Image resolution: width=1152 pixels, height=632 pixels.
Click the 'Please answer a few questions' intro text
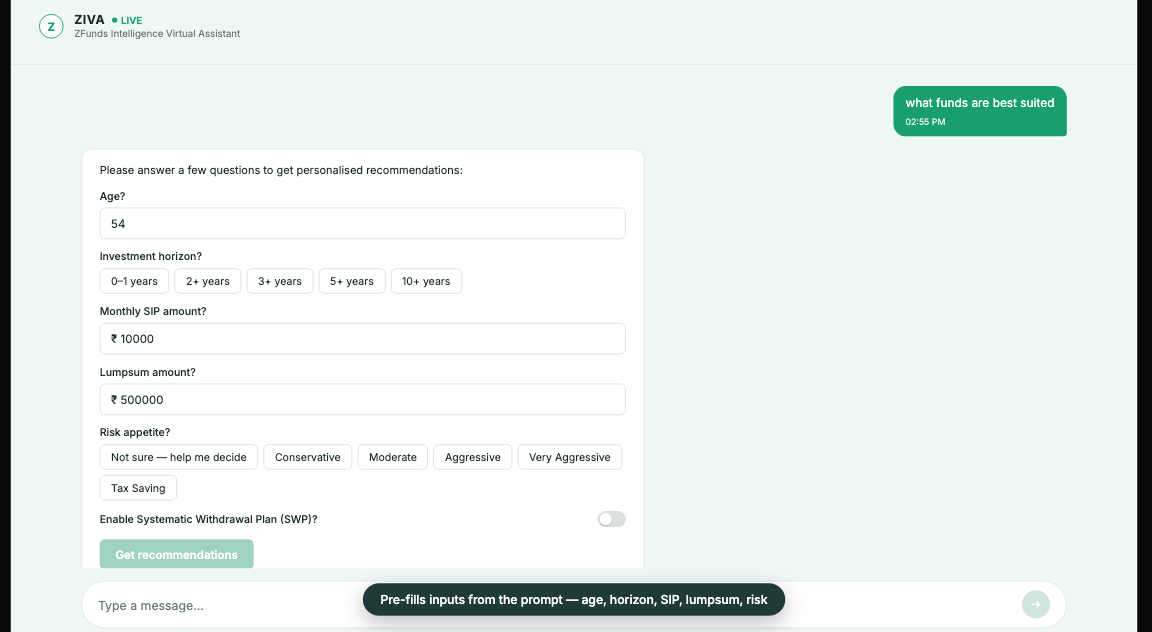coord(281,170)
